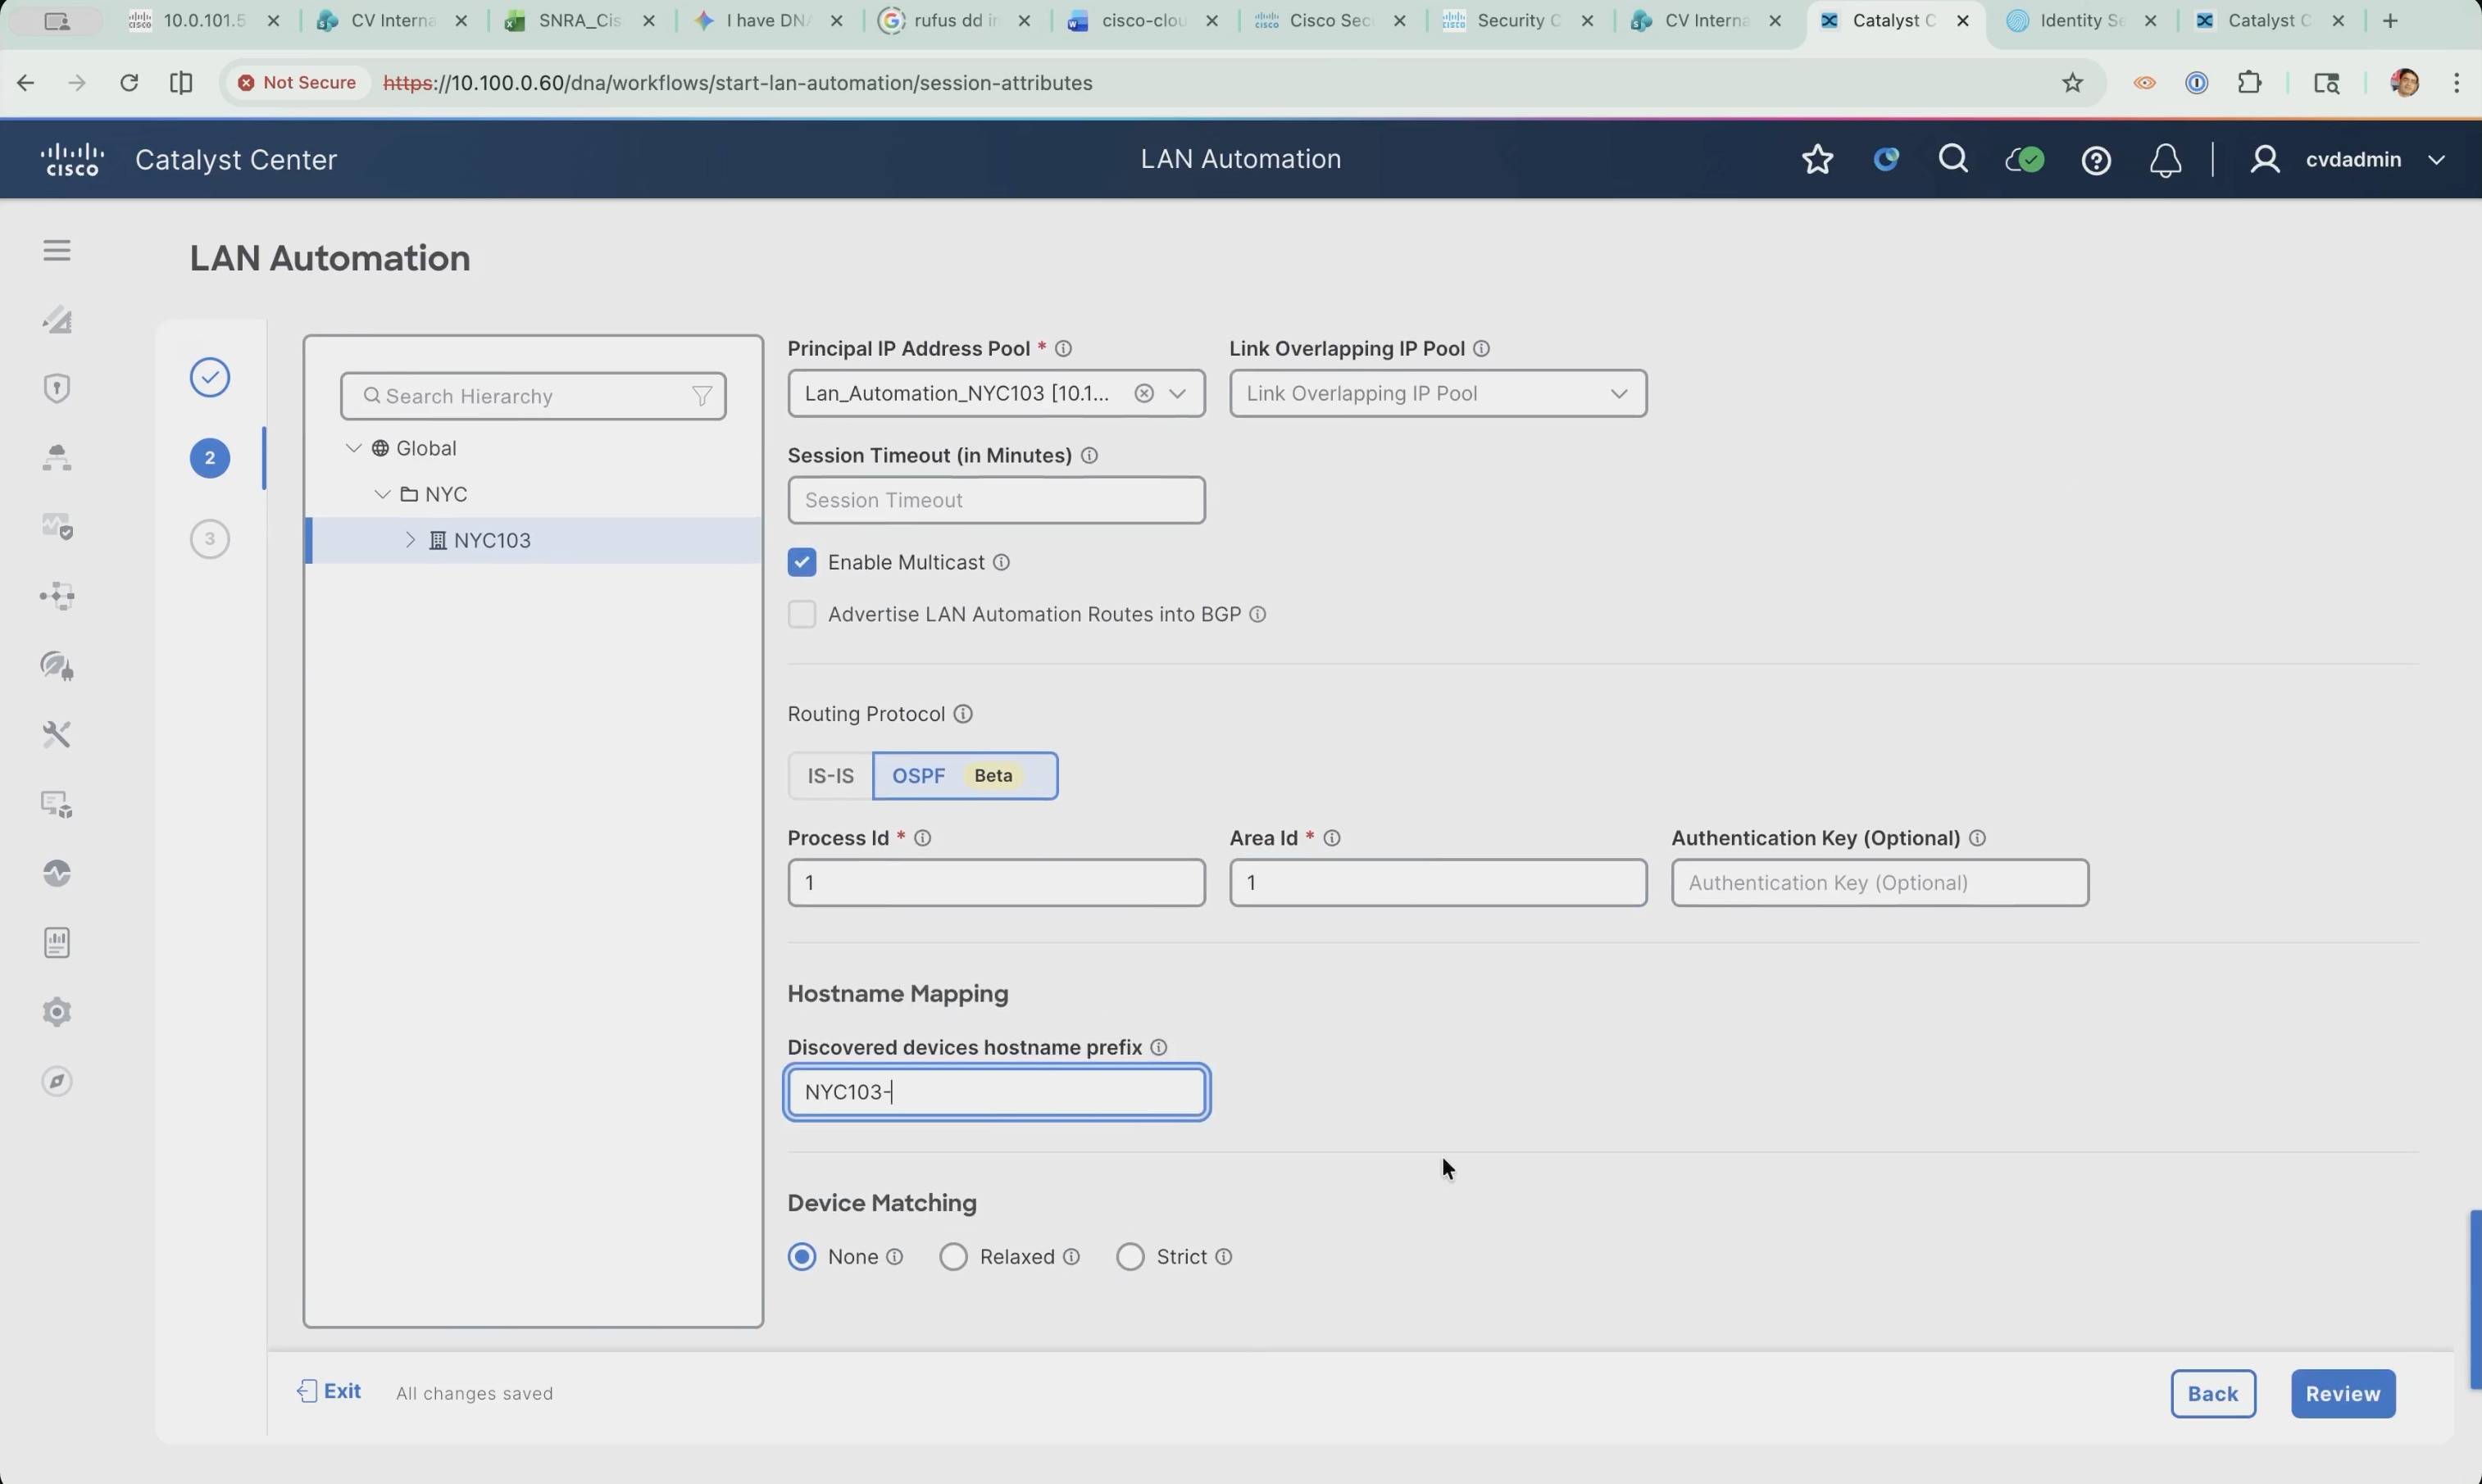Click the favorites star in header

pos(1817,159)
